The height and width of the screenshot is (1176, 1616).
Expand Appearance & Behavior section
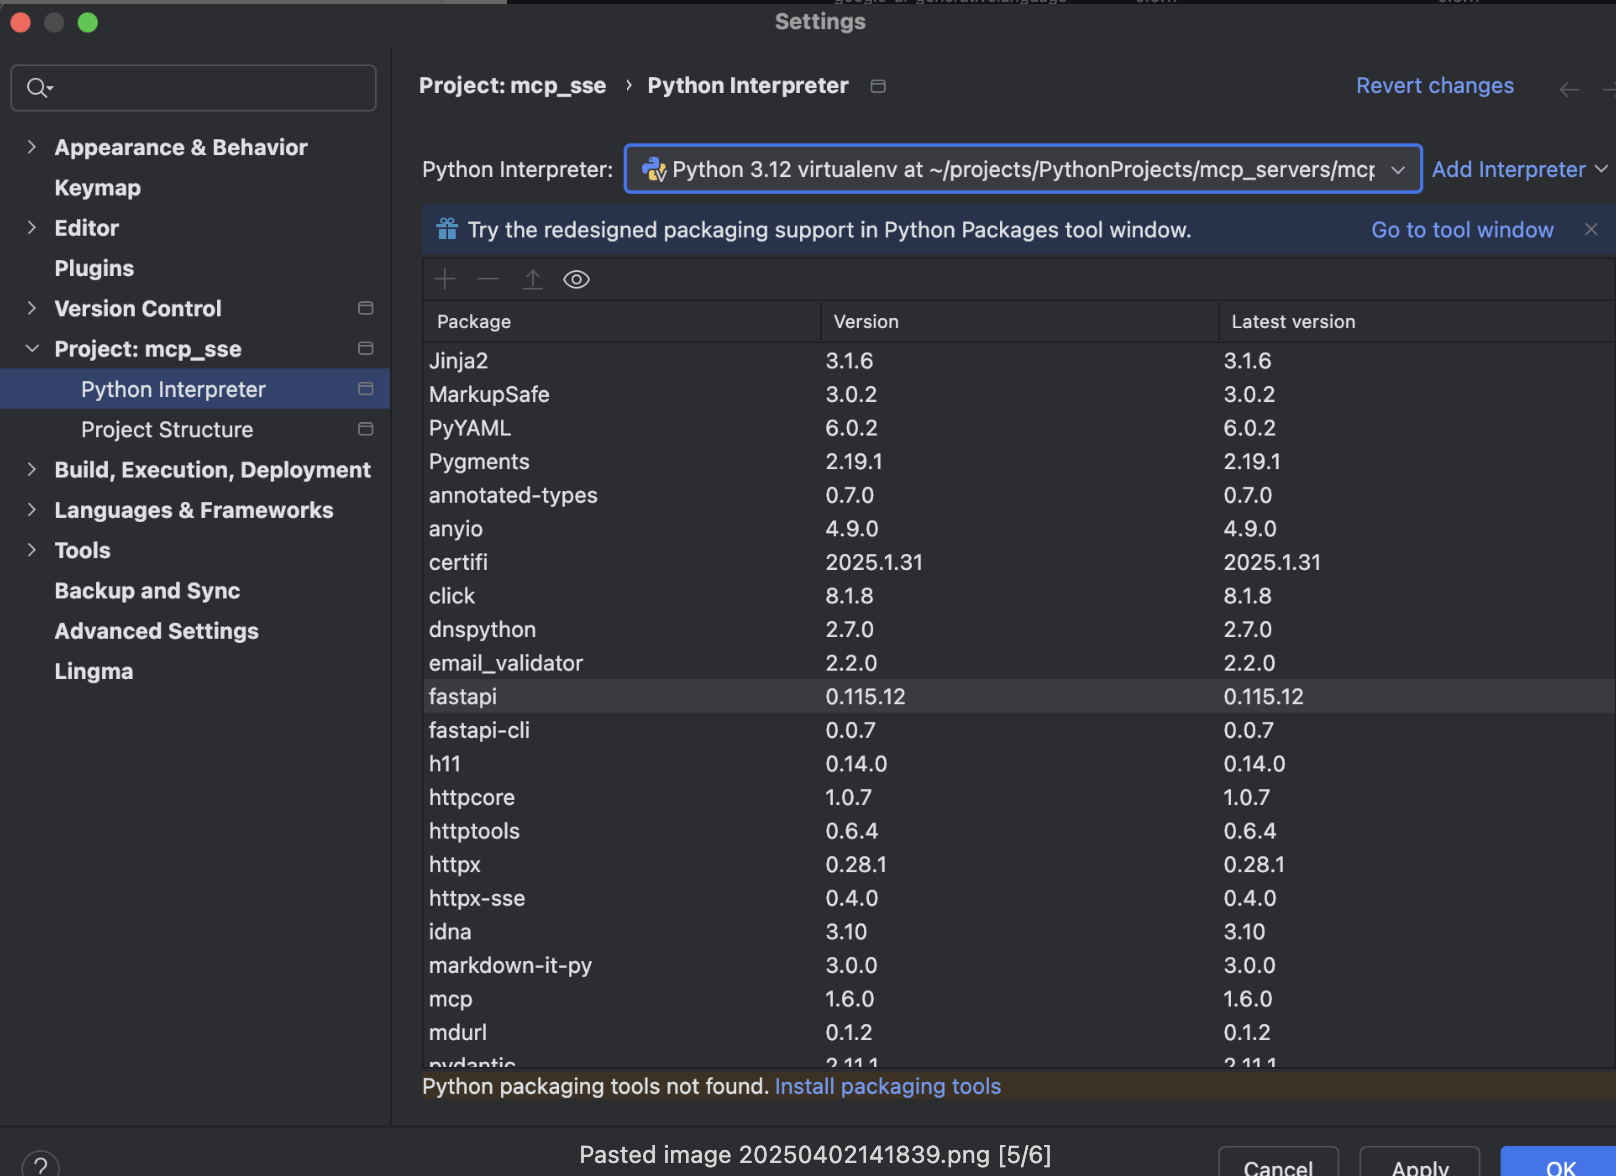[x=32, y=147]
